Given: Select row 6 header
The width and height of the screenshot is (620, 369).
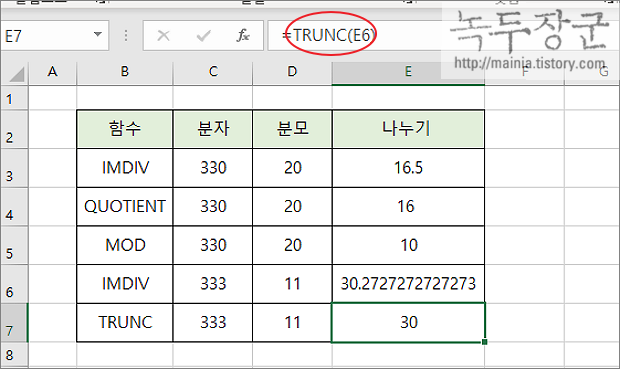Looking at the screenshot, I should 14,284.
